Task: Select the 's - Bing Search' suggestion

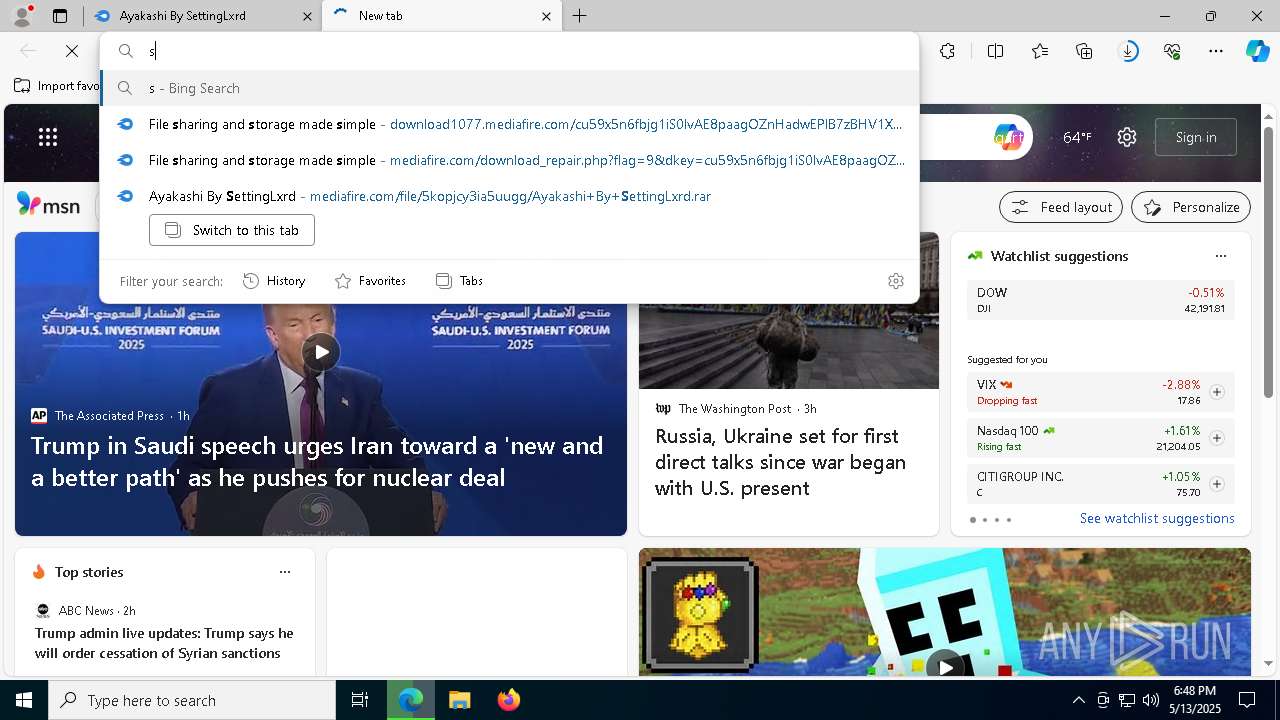Action: click(510, 88)
